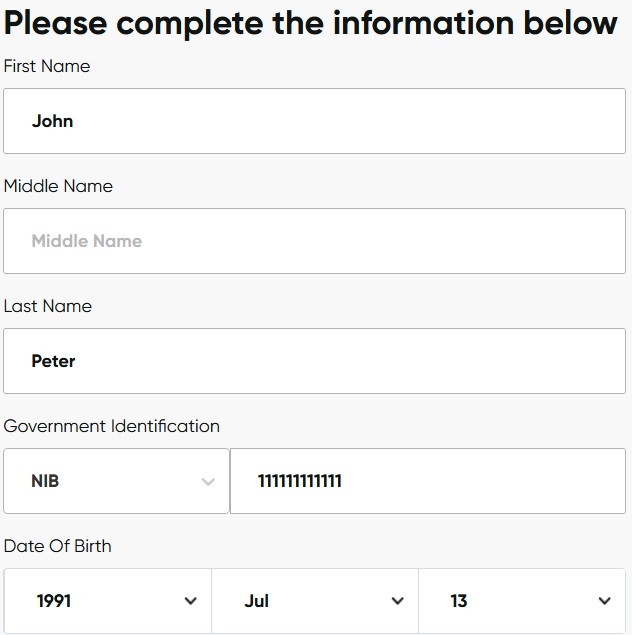Click the 'Last Name' label
The image size is (632, 635).
(x=48, y=306)
